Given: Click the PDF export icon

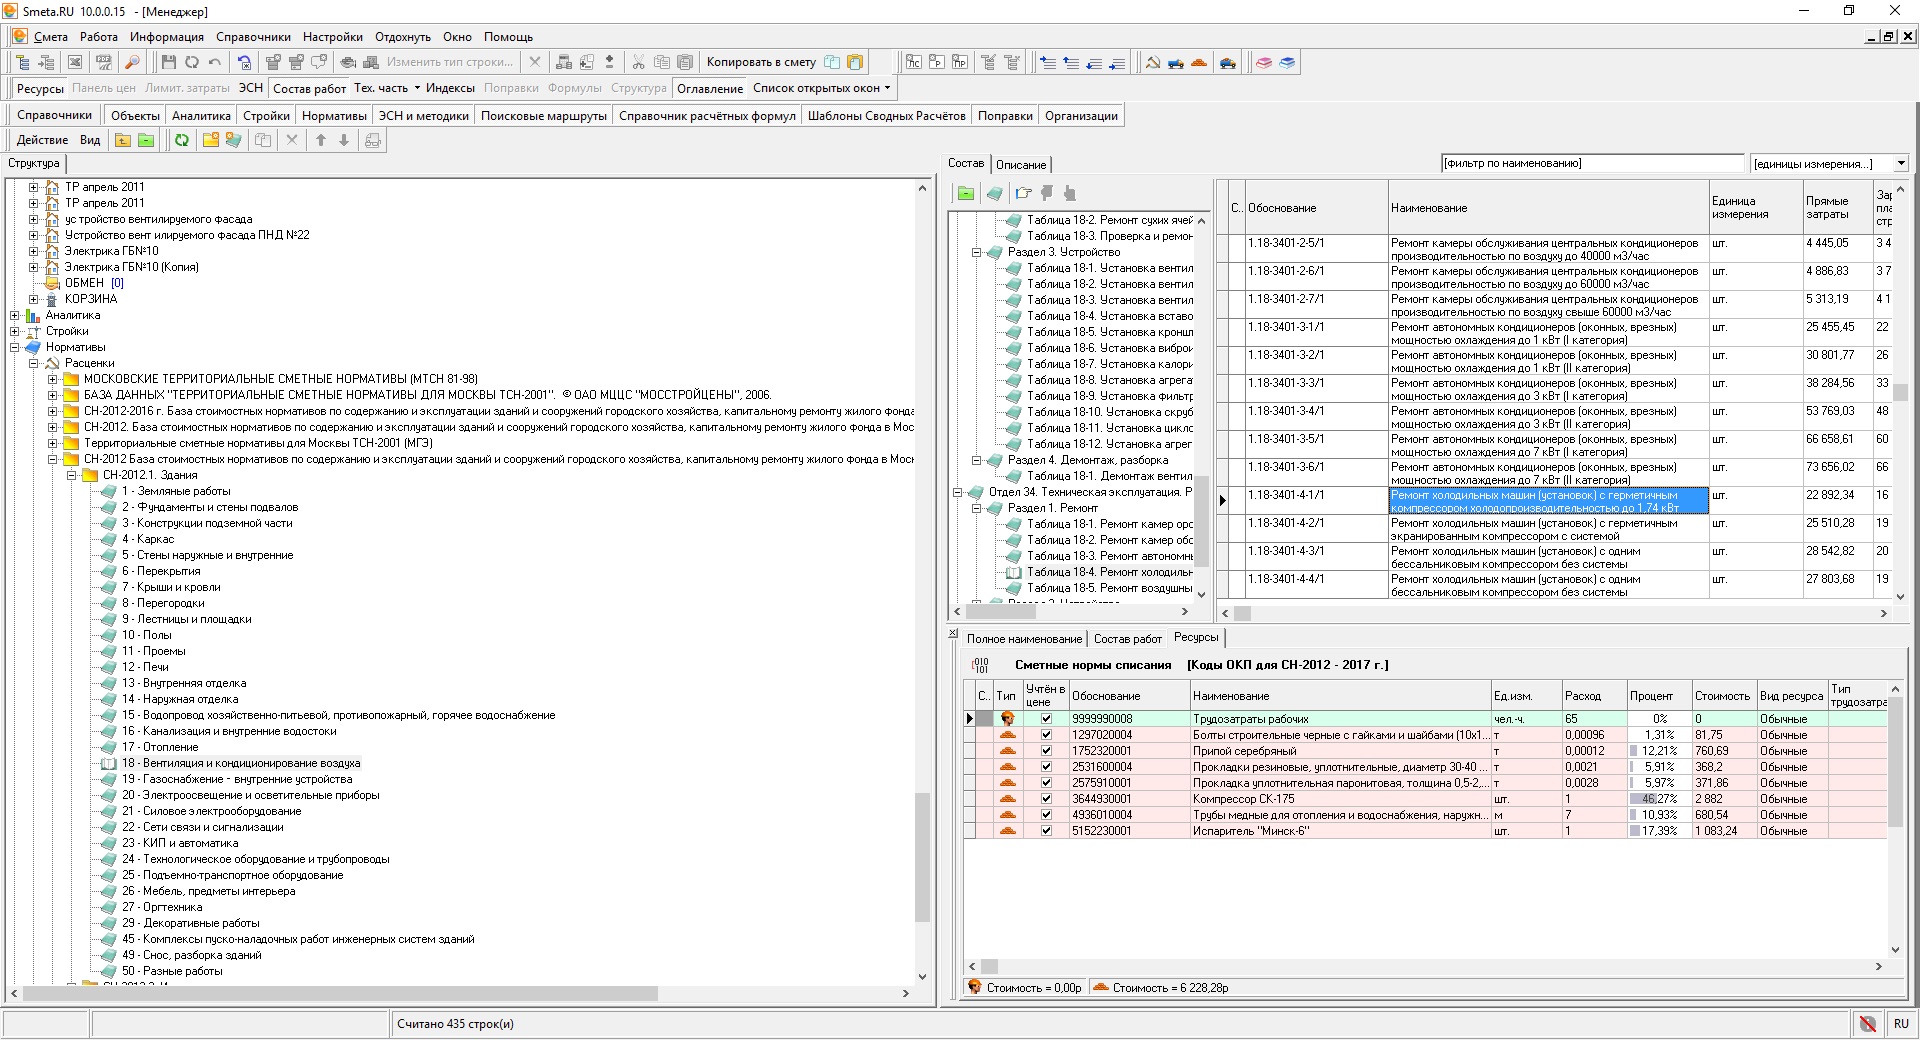Looking at the screenshot, I should pos(103,62).
